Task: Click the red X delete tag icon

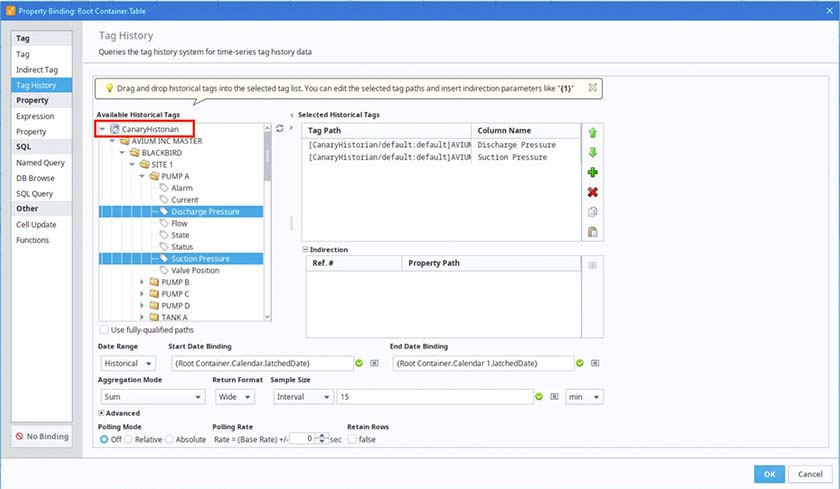Action: pos(593,192)
